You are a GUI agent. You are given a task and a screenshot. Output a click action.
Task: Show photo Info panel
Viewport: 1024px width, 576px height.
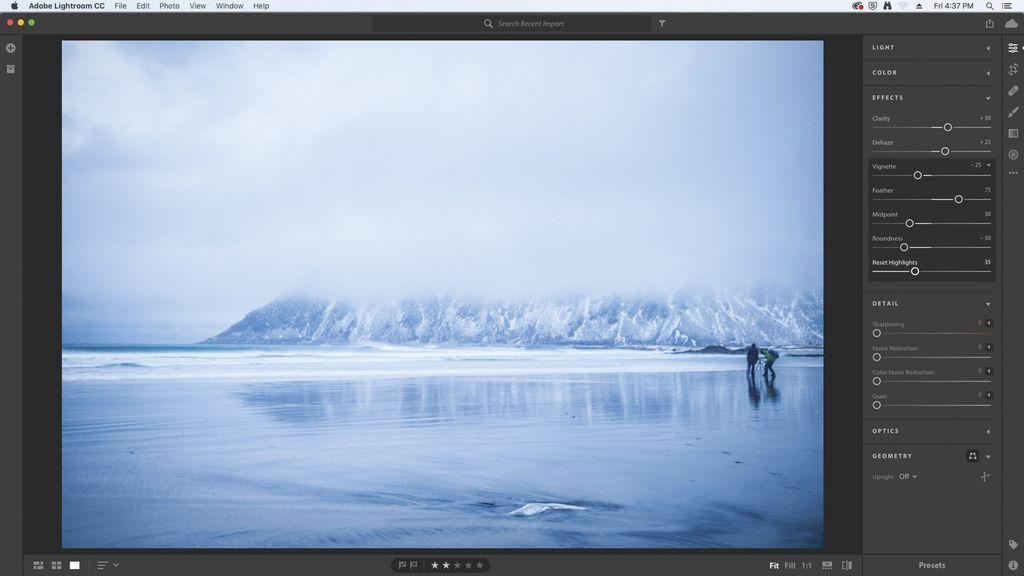1011,563
